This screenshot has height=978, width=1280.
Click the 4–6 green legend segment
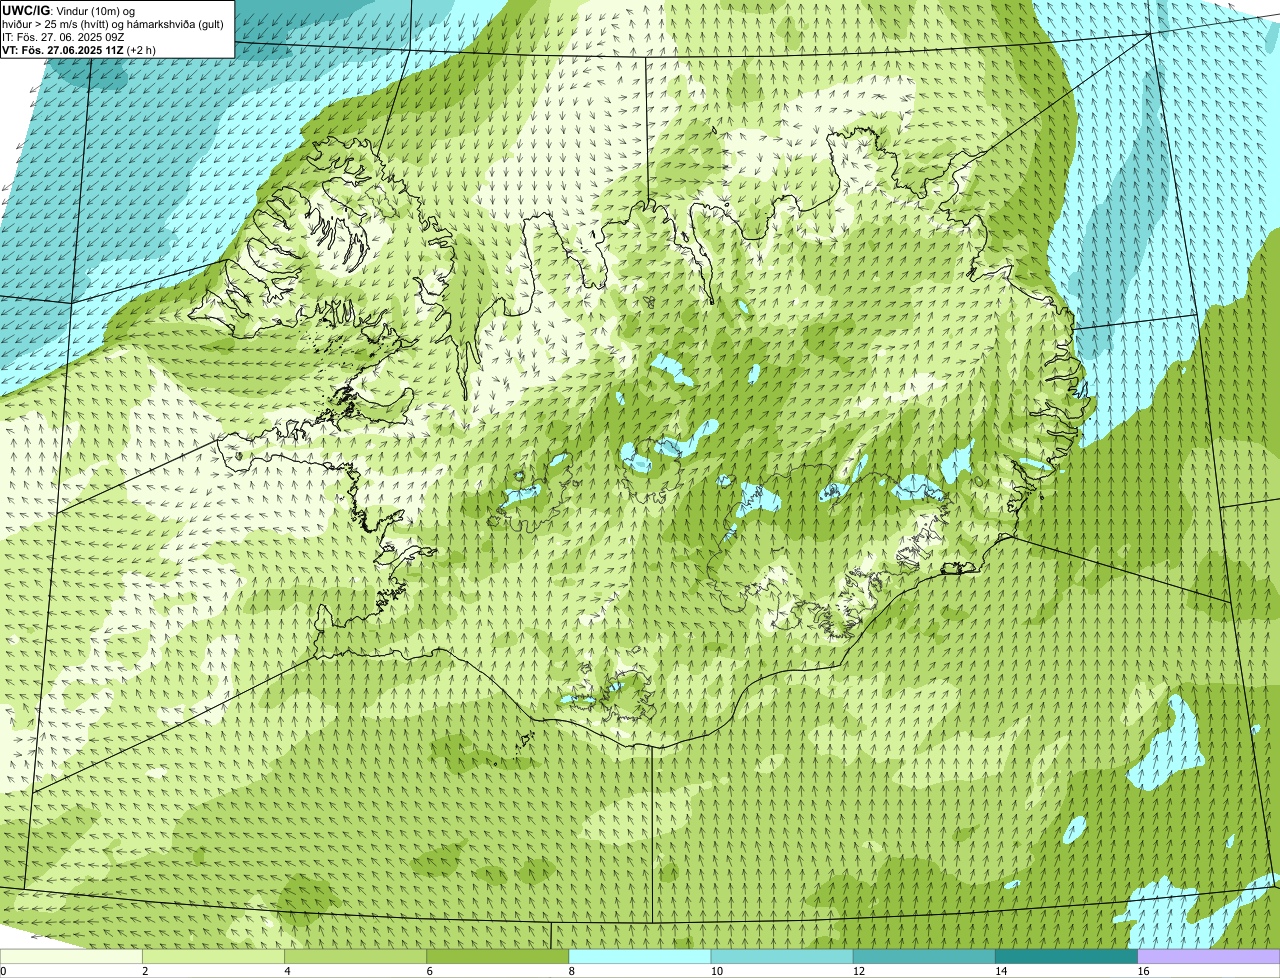356,957
